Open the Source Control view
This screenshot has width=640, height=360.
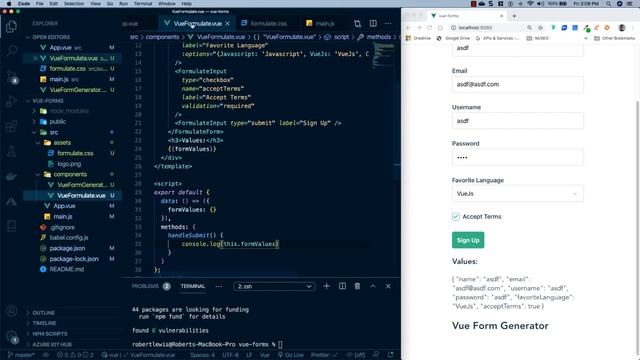[x=11, y=76]
